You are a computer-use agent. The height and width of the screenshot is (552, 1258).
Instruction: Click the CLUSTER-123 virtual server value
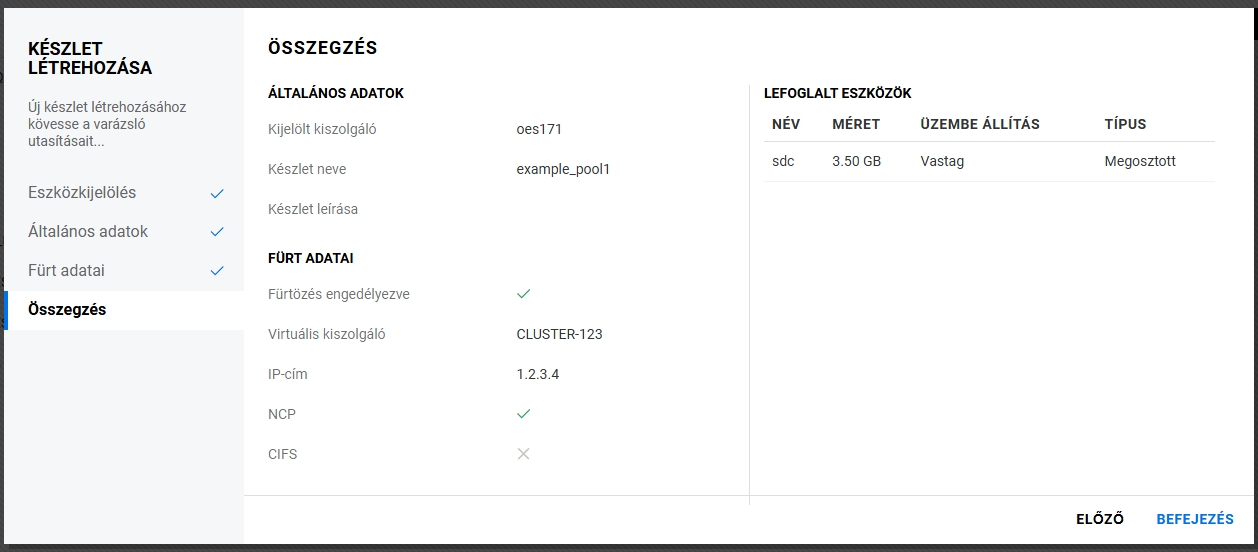(559, 334)
